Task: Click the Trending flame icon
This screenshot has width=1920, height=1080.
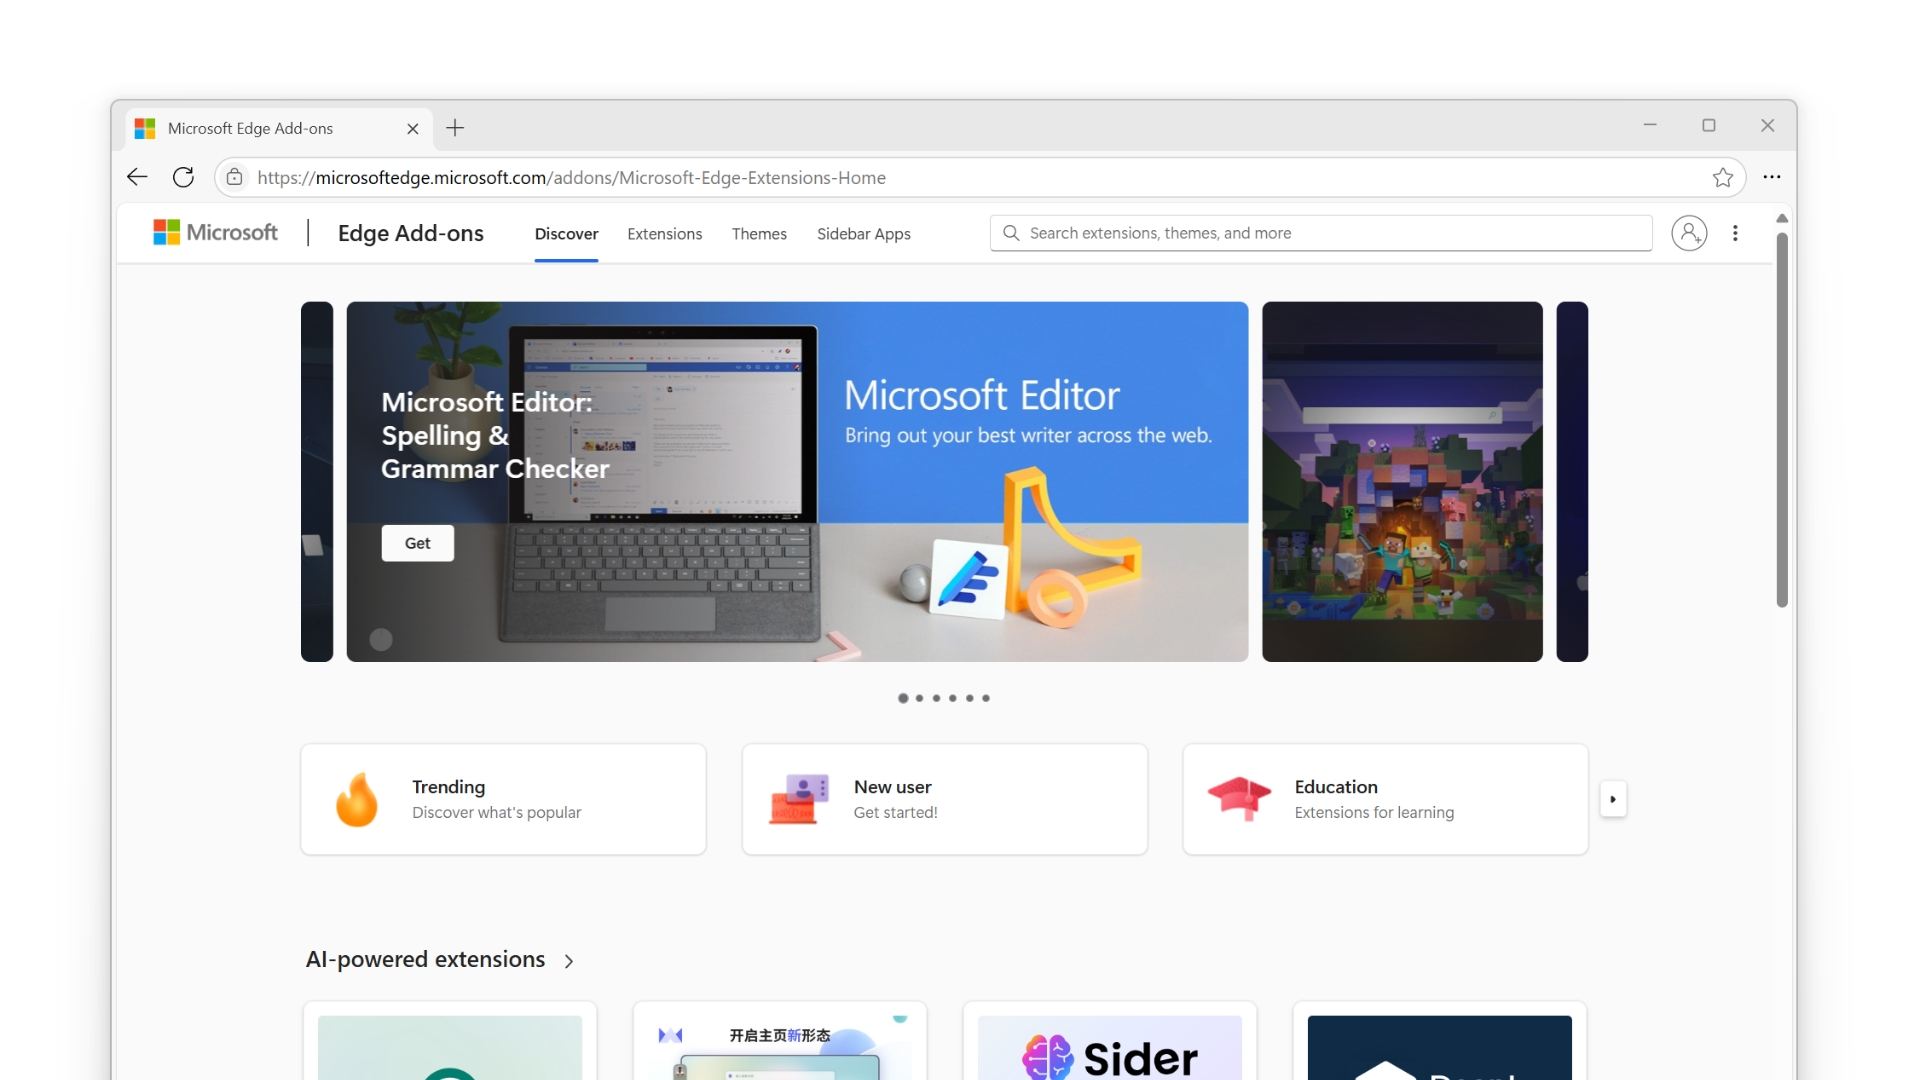Action: (357, 799)
